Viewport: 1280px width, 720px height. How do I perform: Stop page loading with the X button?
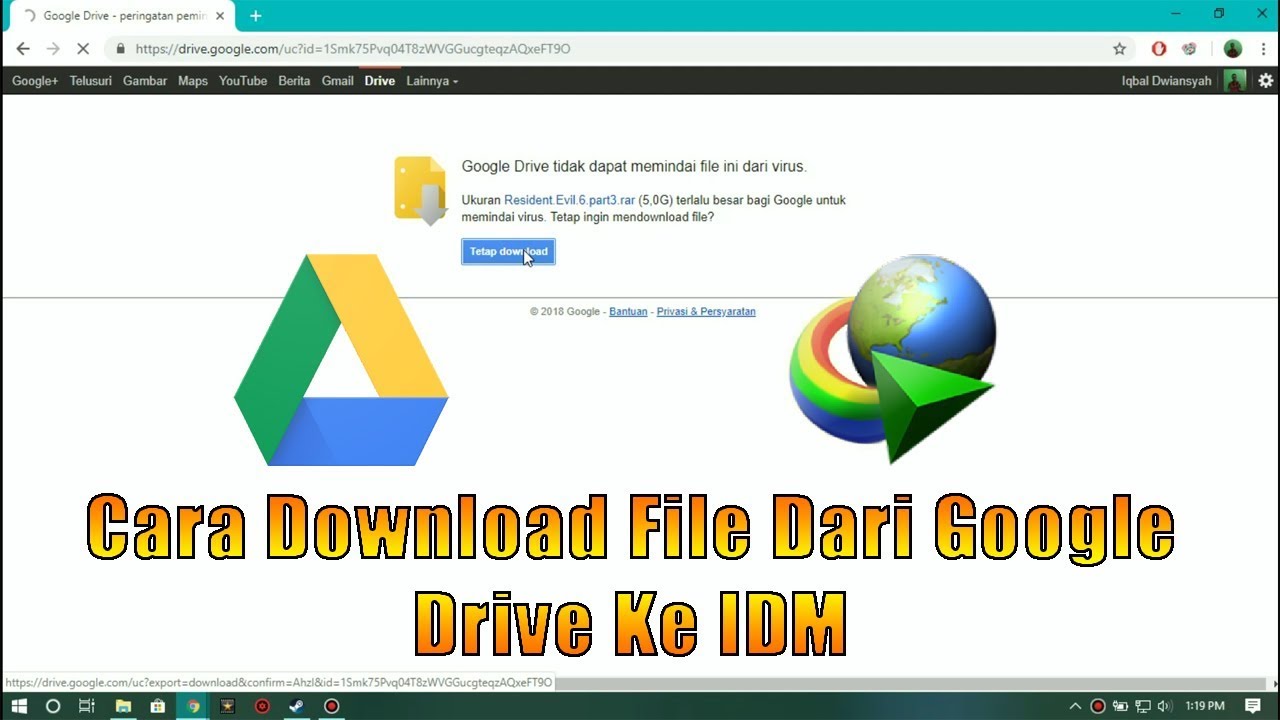tap(83, 48)
